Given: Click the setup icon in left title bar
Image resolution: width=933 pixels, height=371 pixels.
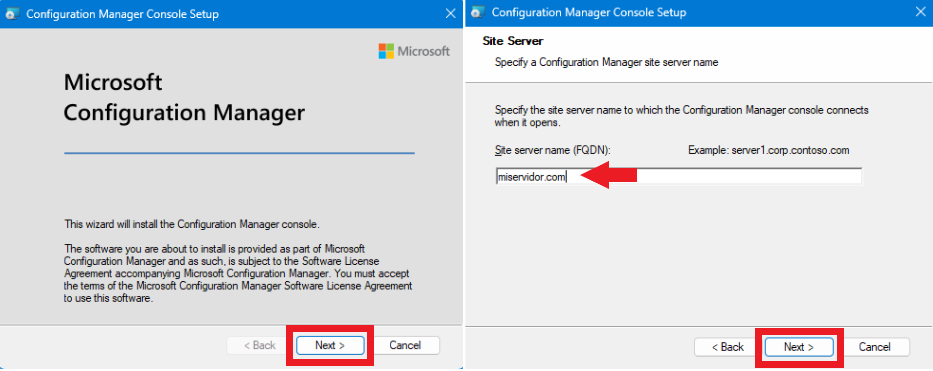Looking at the screenshot, I should pyautogui.click(x=13, y=14).
